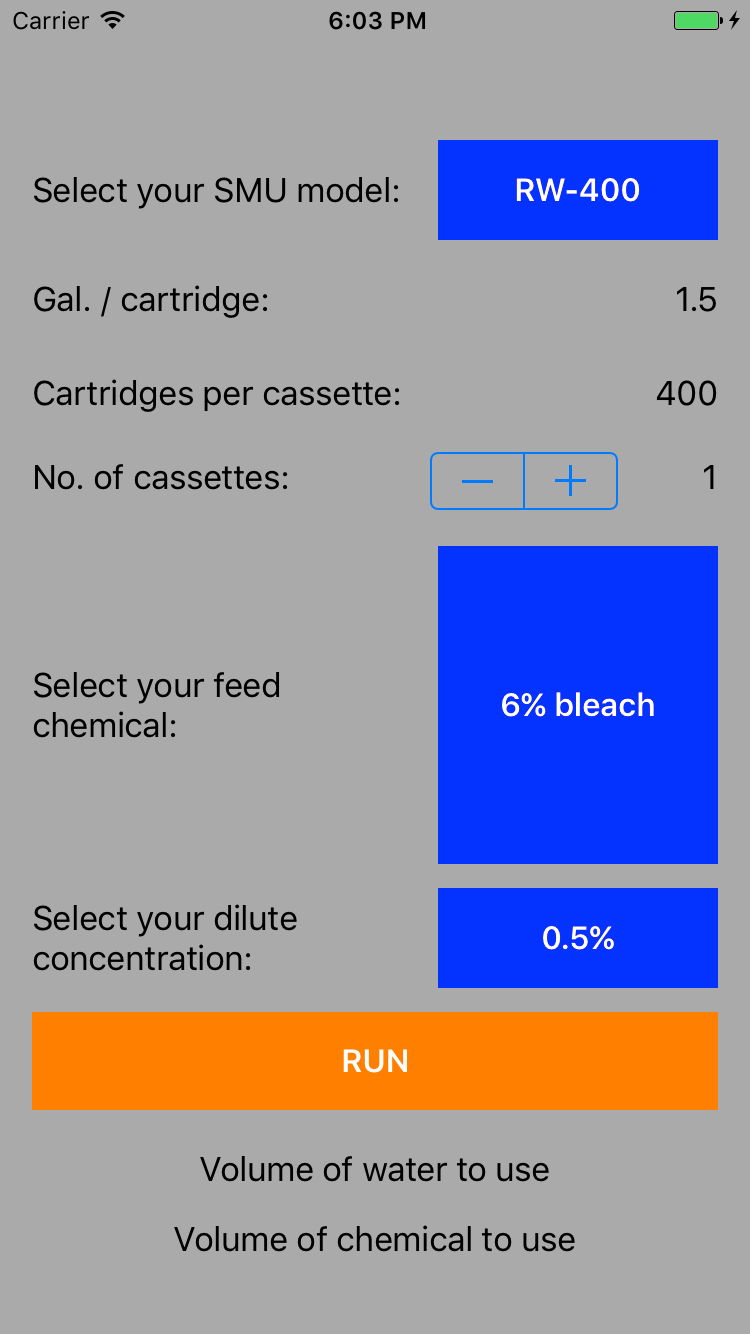Tap the plus button to increase cassettes

tap(570, 481)
